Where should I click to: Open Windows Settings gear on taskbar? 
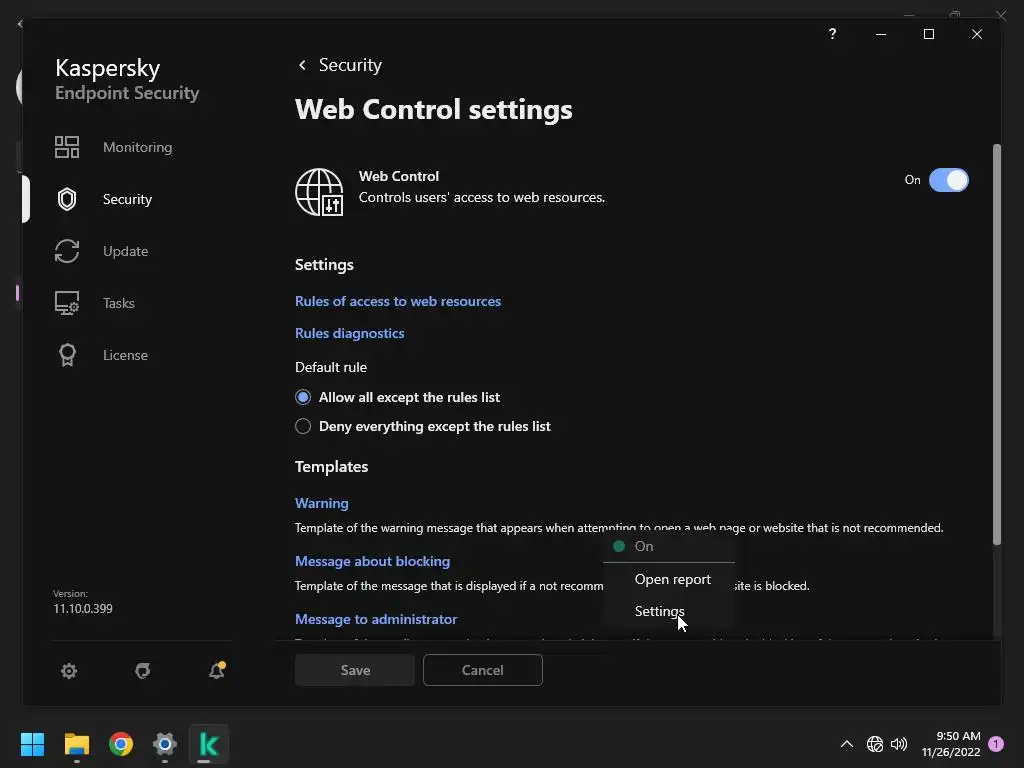point(165,744)
